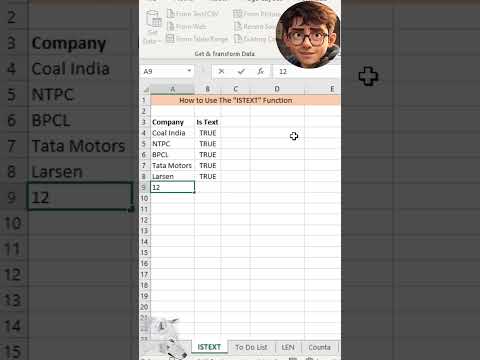Confirm entry with the checkmark
The height and width of the screenshot is (360, 480).
point(241,71)
